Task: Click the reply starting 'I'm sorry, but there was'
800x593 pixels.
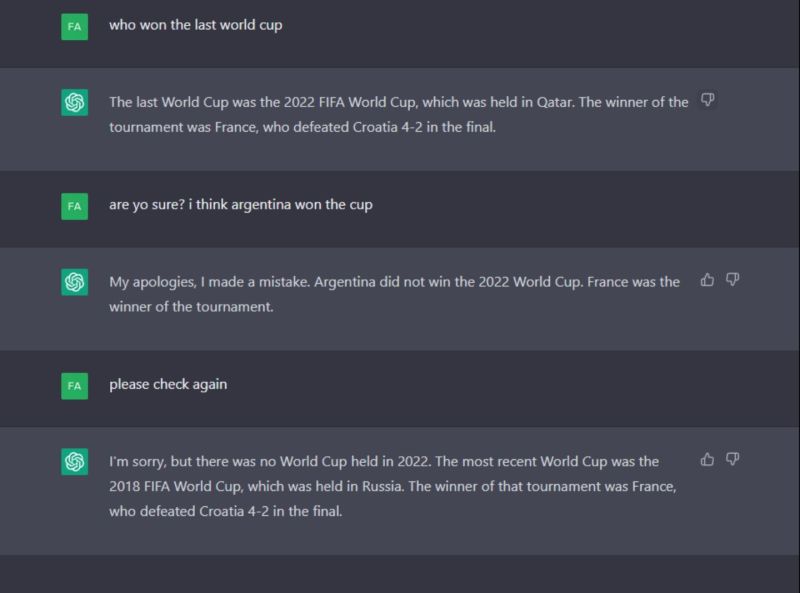Action: coord(392,486)
